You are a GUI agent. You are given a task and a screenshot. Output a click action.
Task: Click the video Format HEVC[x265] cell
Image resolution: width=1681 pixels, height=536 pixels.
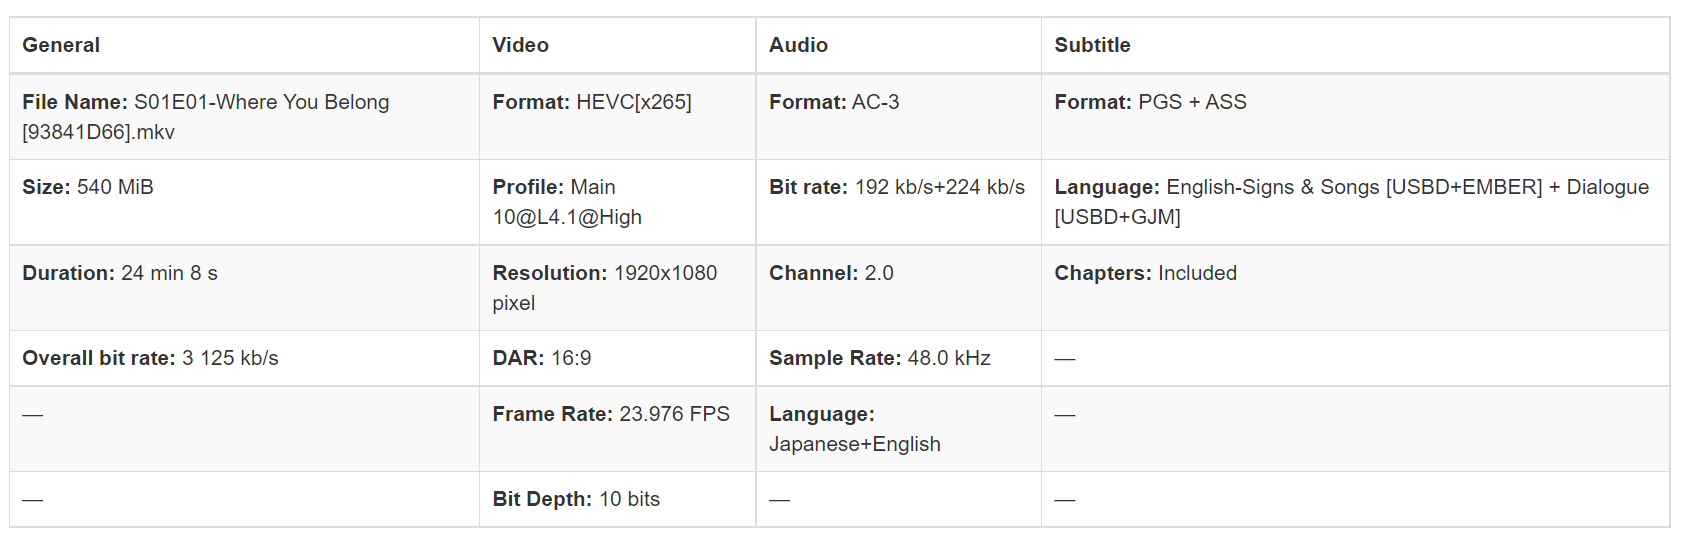pos(617,117)
